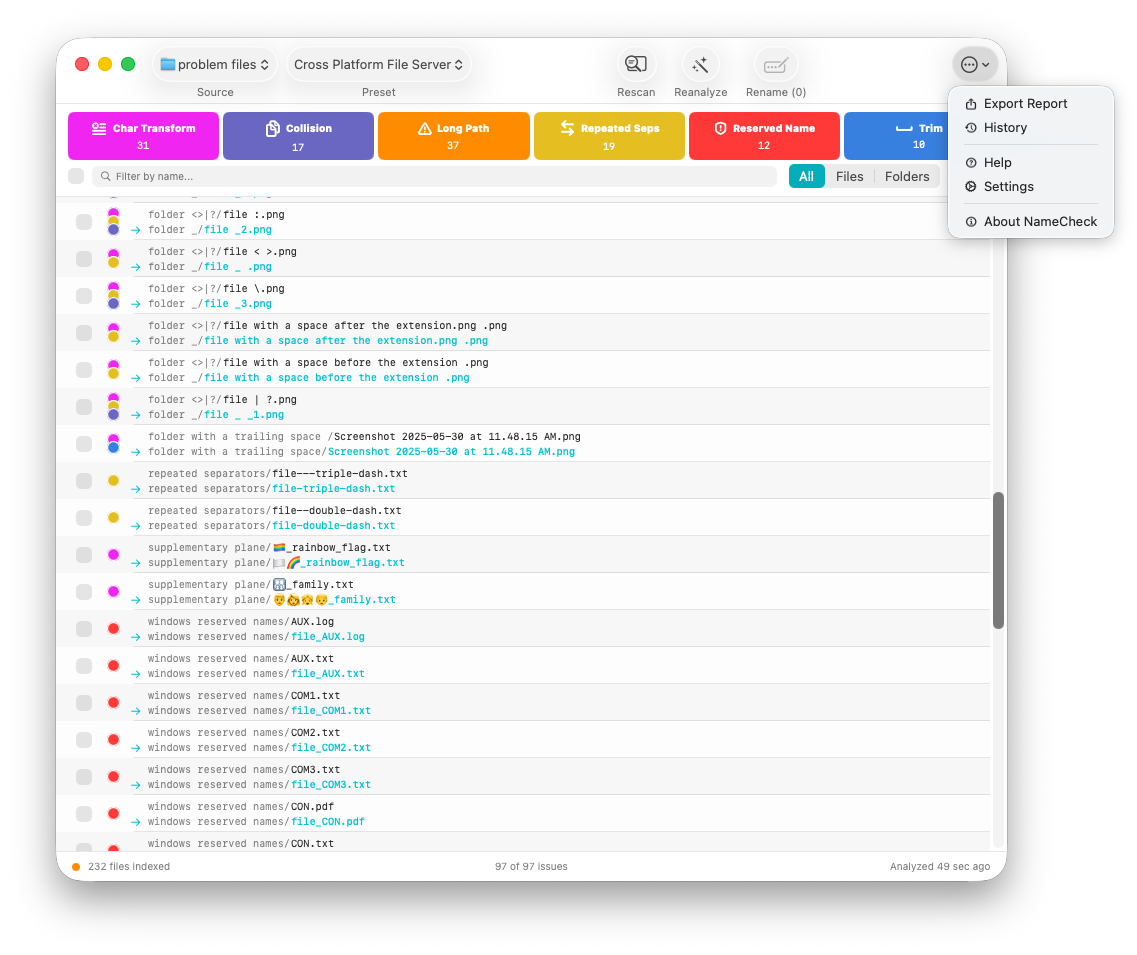This screenshot has width=1137, height=955.
Task: Click inside the Filter by name field
Action: pyautogui.click(x=400, y=175)
